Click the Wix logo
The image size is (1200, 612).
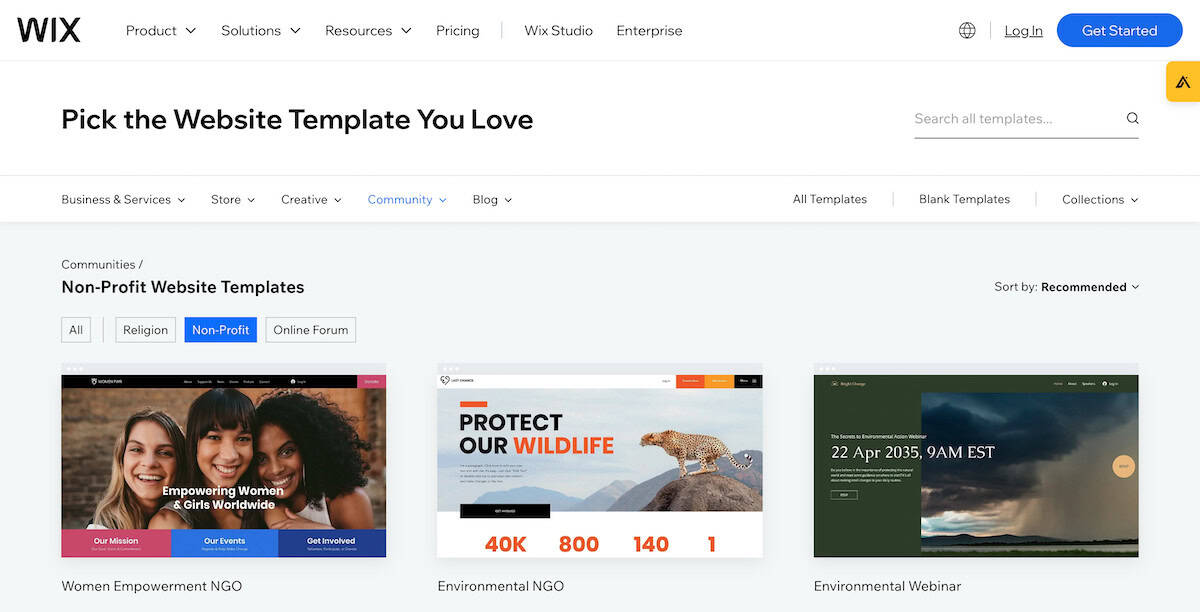click(x=48, y=29)
